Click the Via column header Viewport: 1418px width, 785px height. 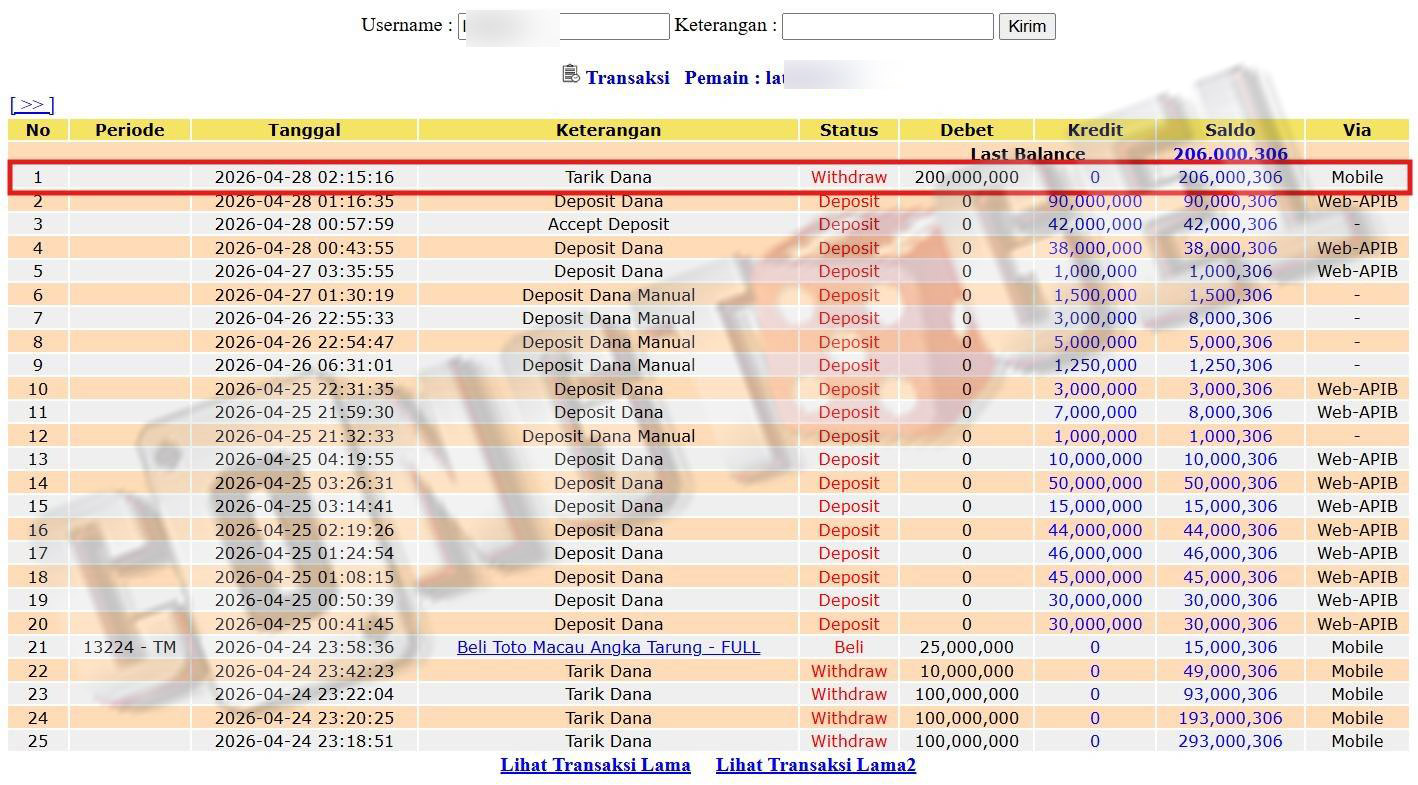(x=1357, y=130)
